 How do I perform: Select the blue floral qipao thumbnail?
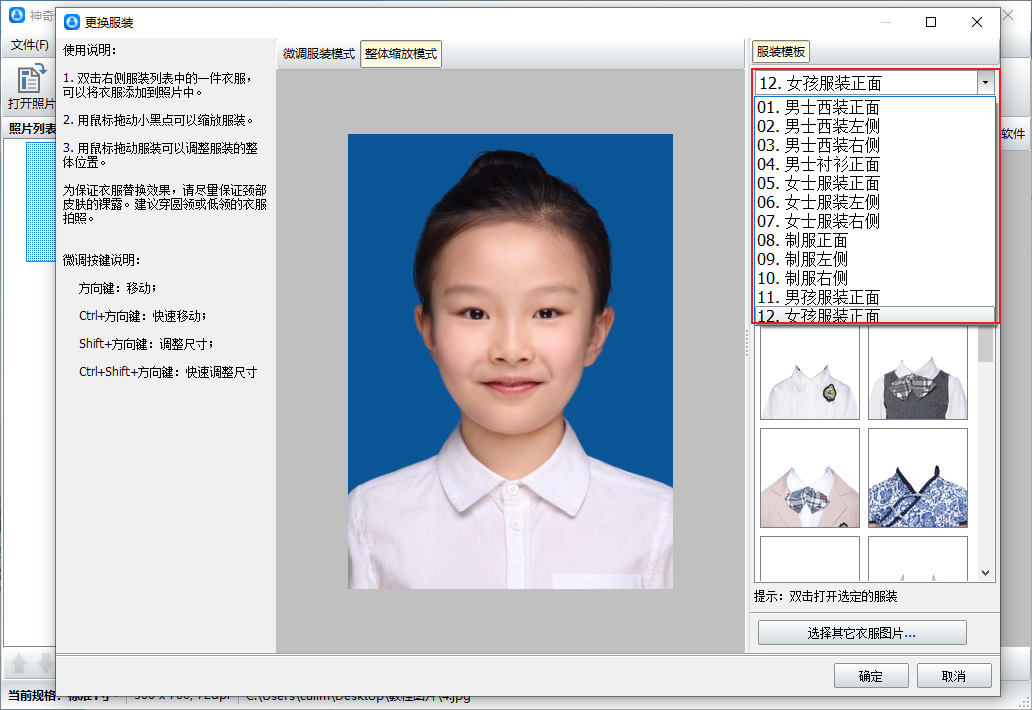point(917,478)
